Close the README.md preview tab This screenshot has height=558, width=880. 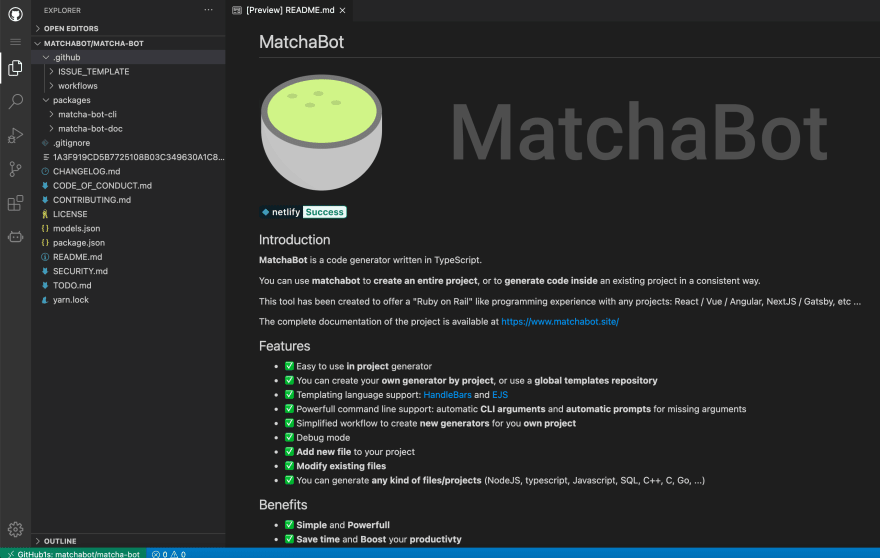coord(342,10)
